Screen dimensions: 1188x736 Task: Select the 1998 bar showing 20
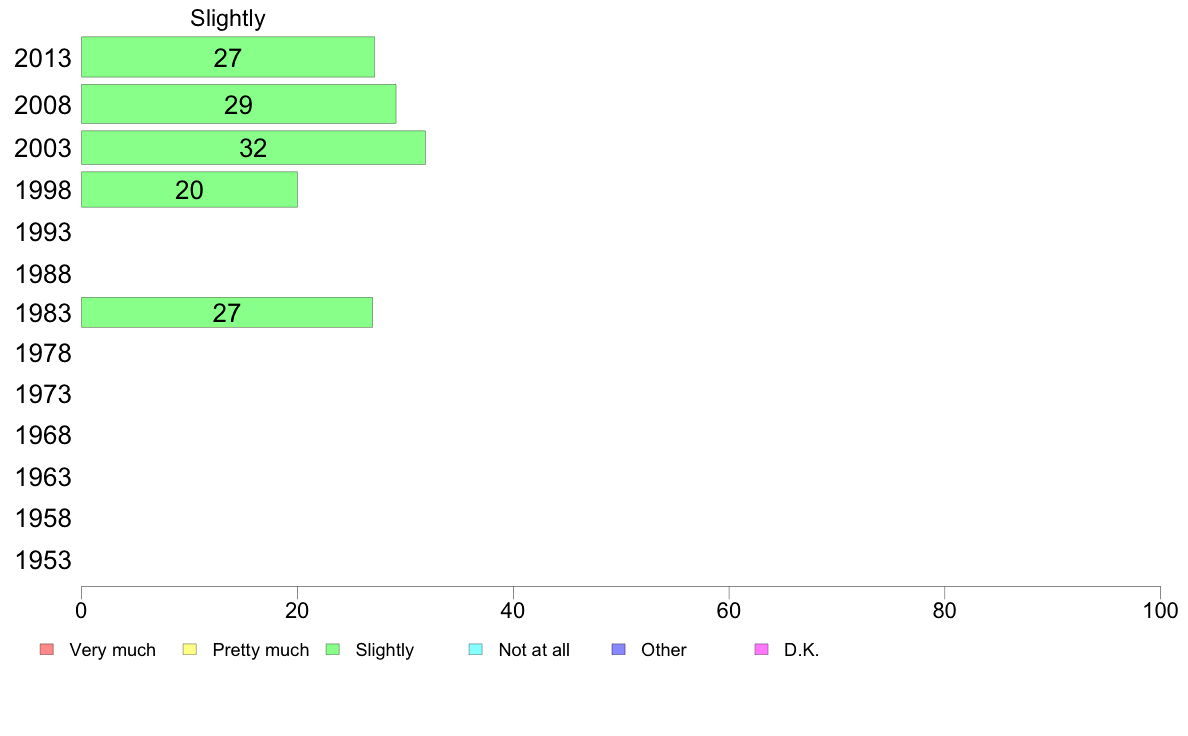point(189,189)
